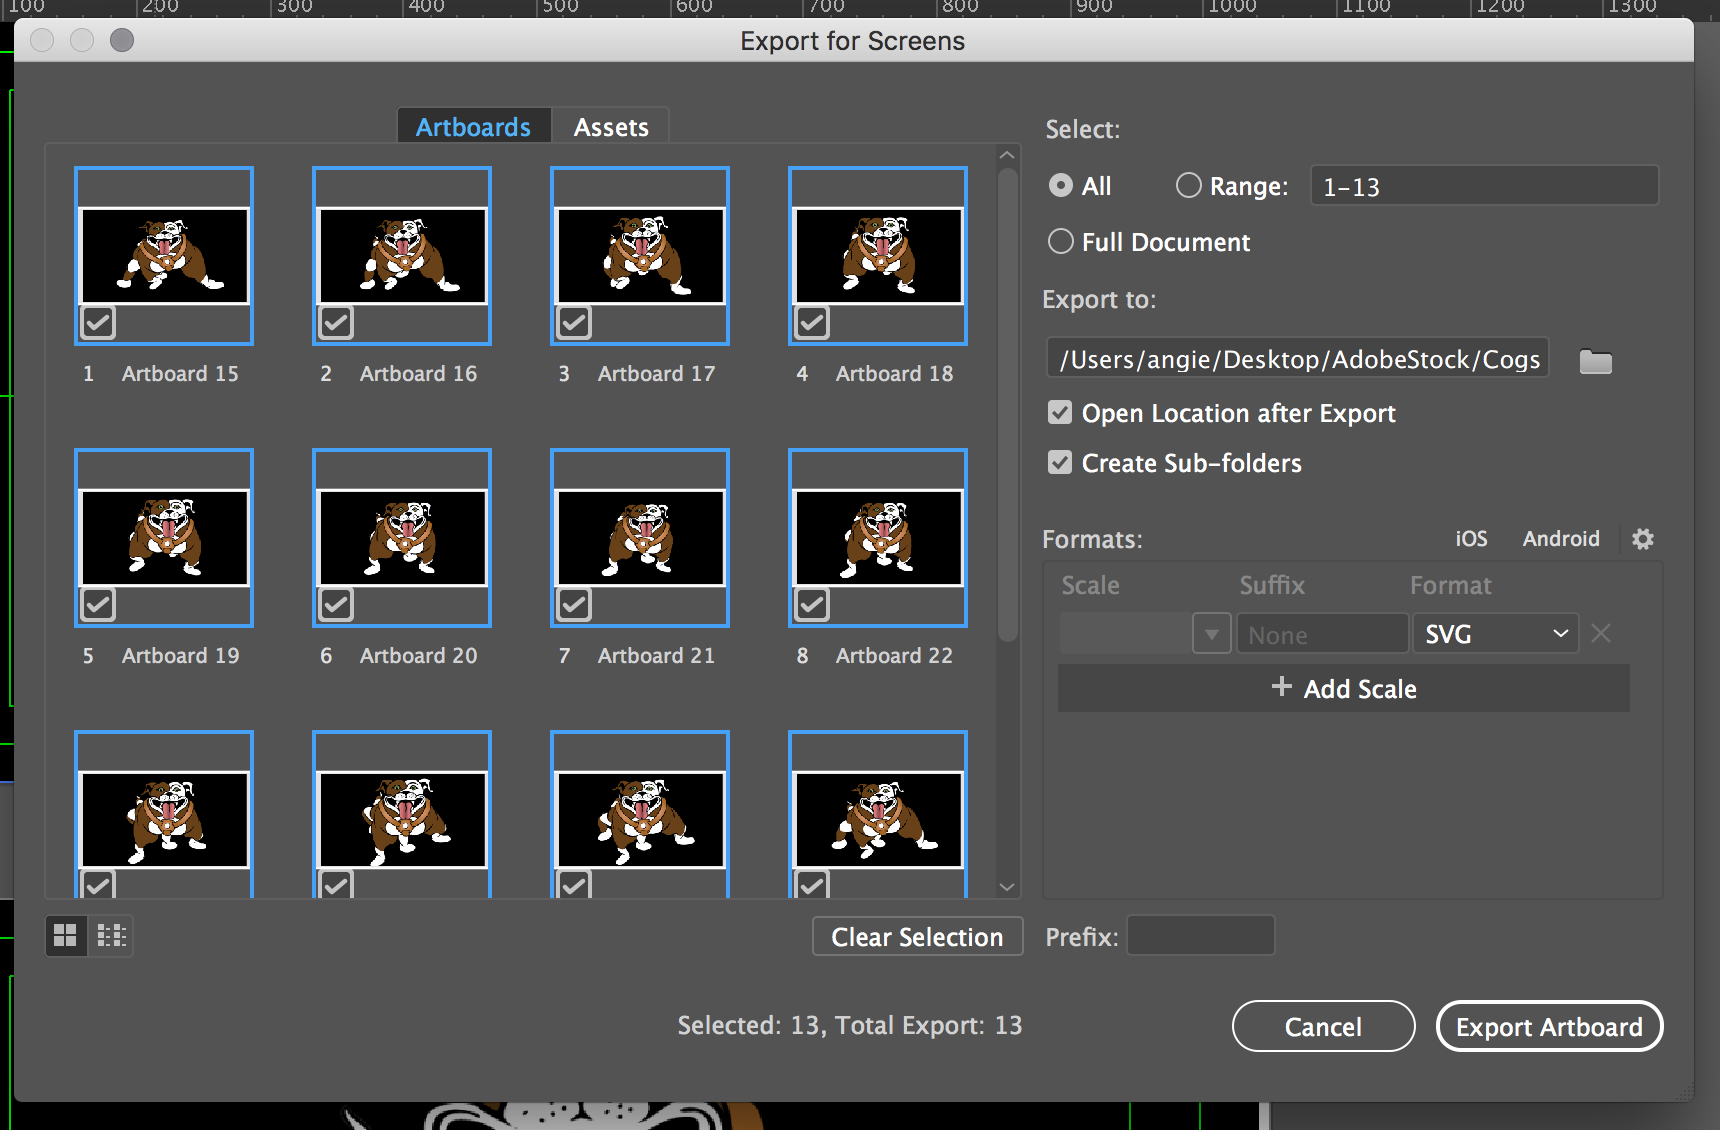The height and width of the screenshot is (1130, 1720).
Task: Click the Artboard 22 name label
Action: tap(894, 656)
